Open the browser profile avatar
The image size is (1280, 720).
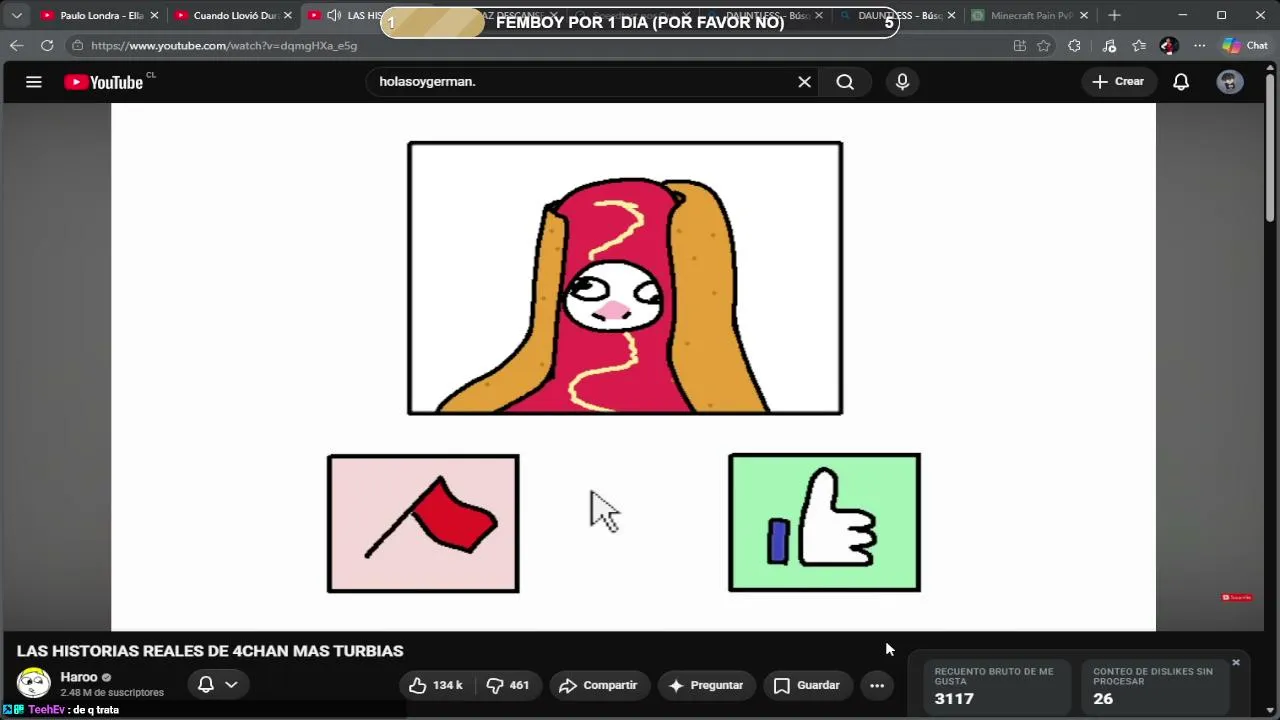1169,46
